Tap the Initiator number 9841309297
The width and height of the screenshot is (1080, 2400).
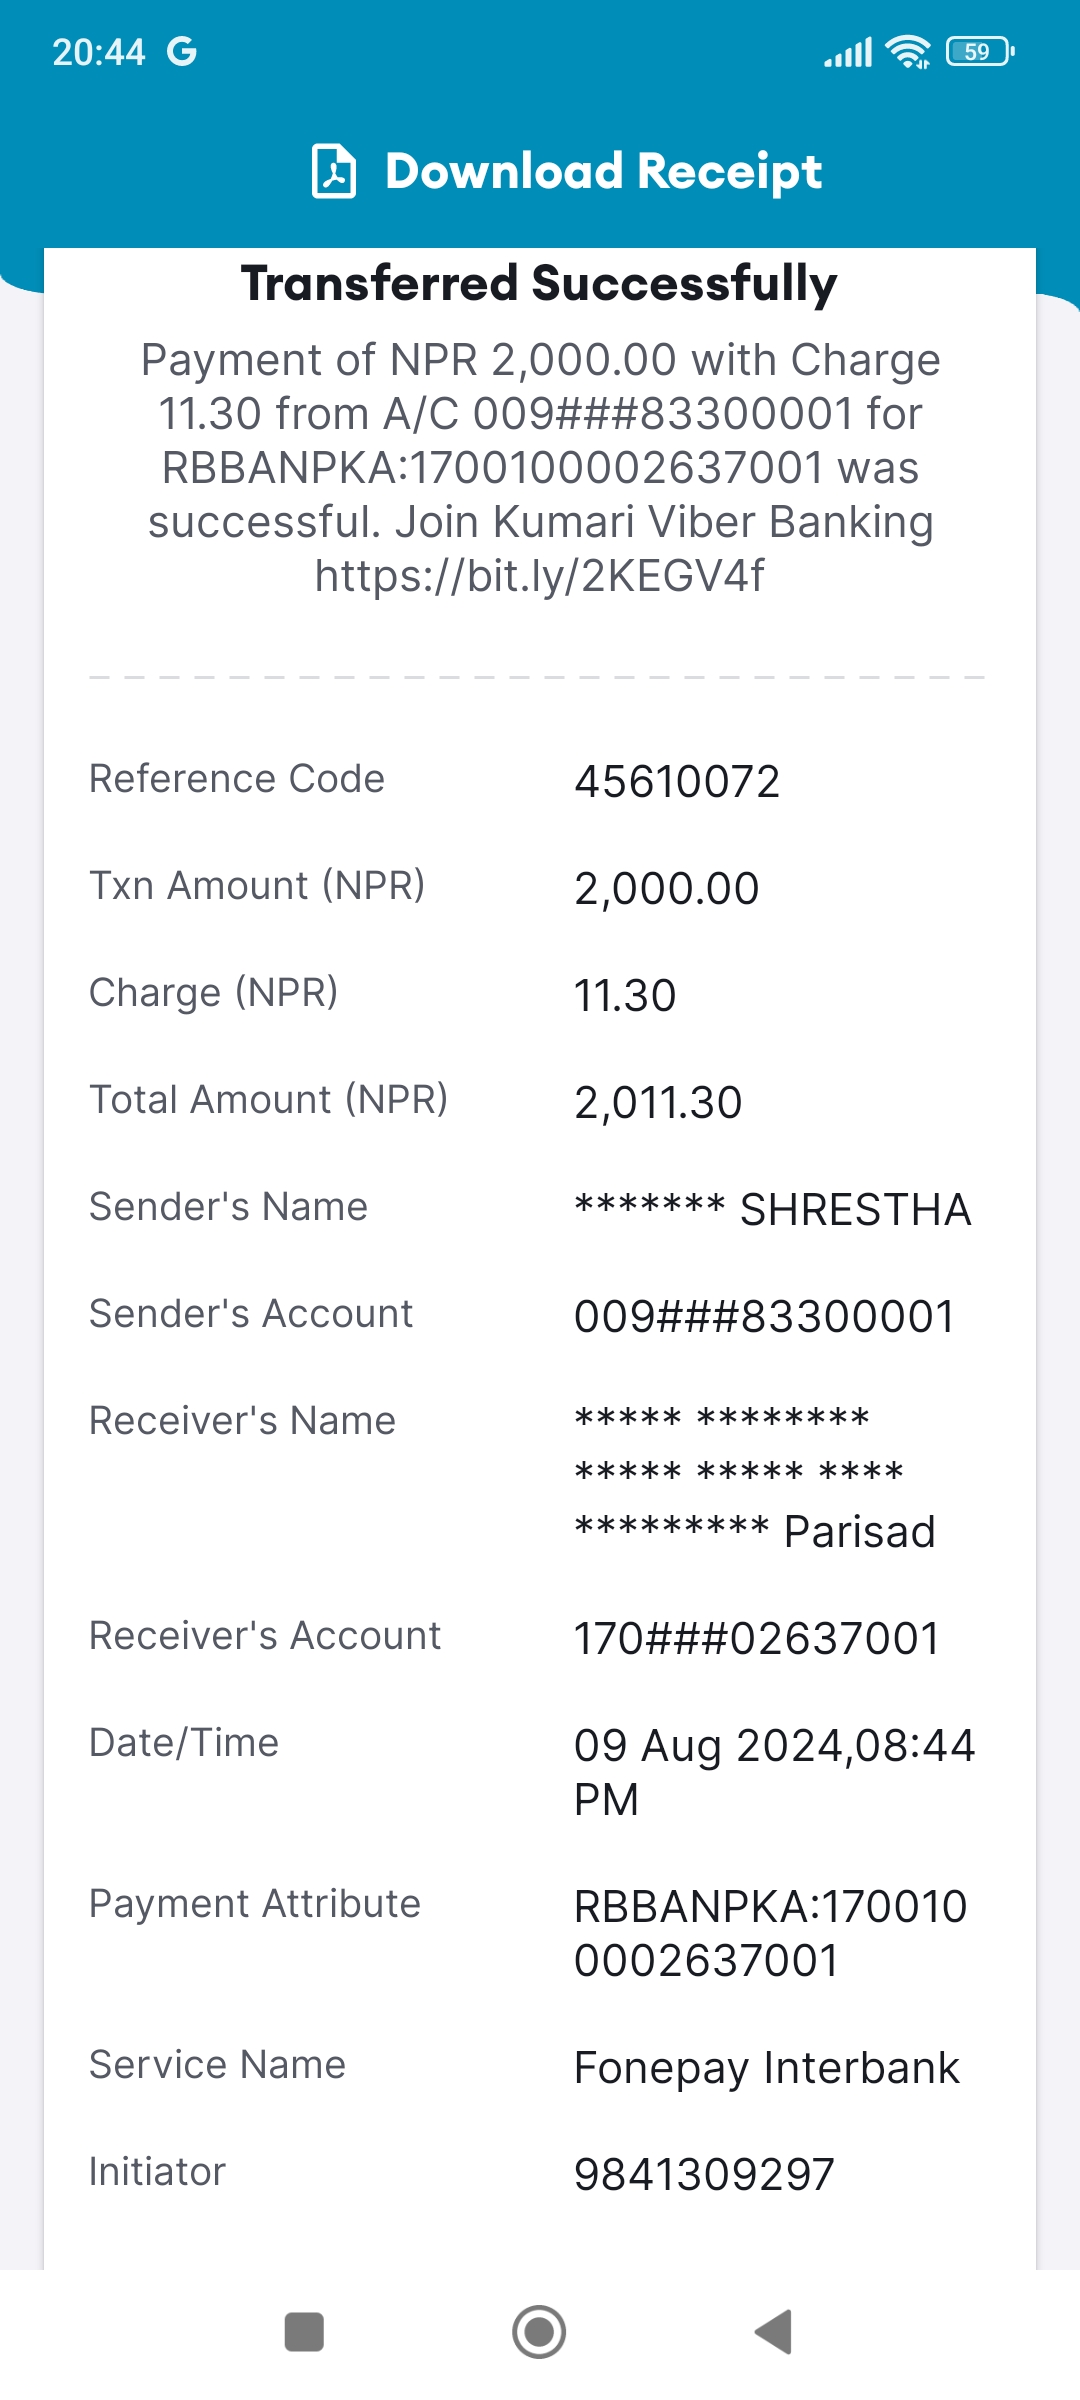point(704,2174)
